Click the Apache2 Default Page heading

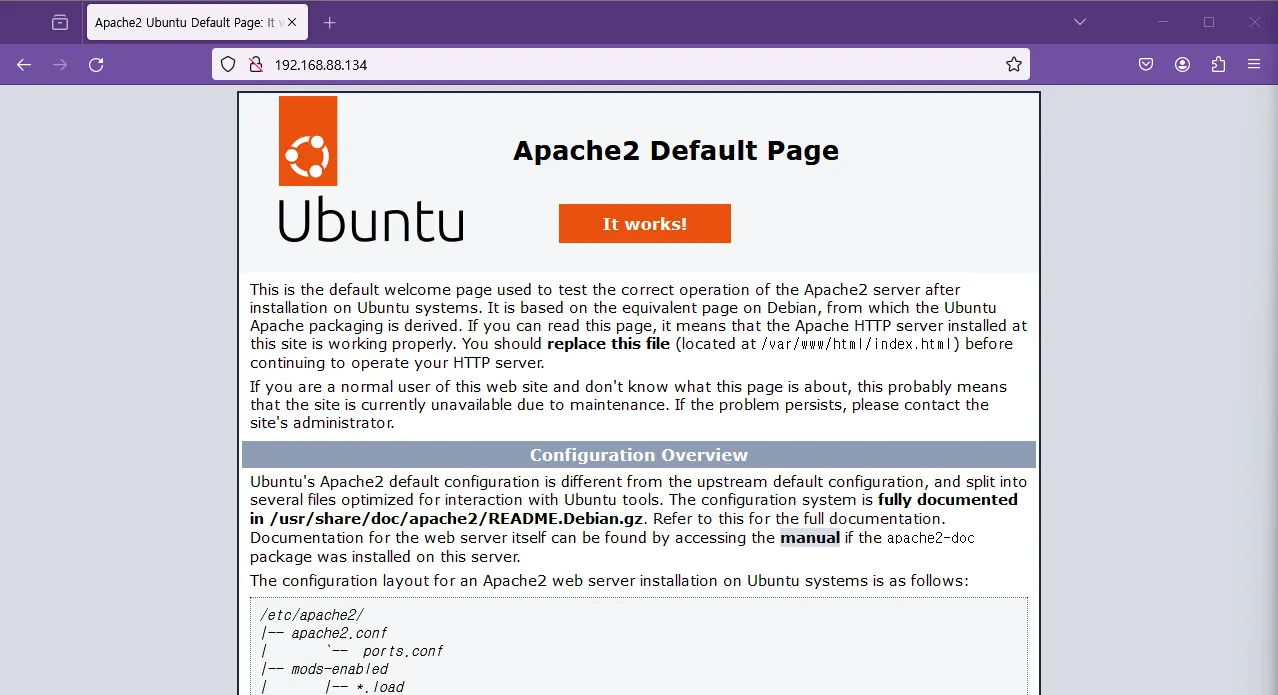click(x=676, y=150)
